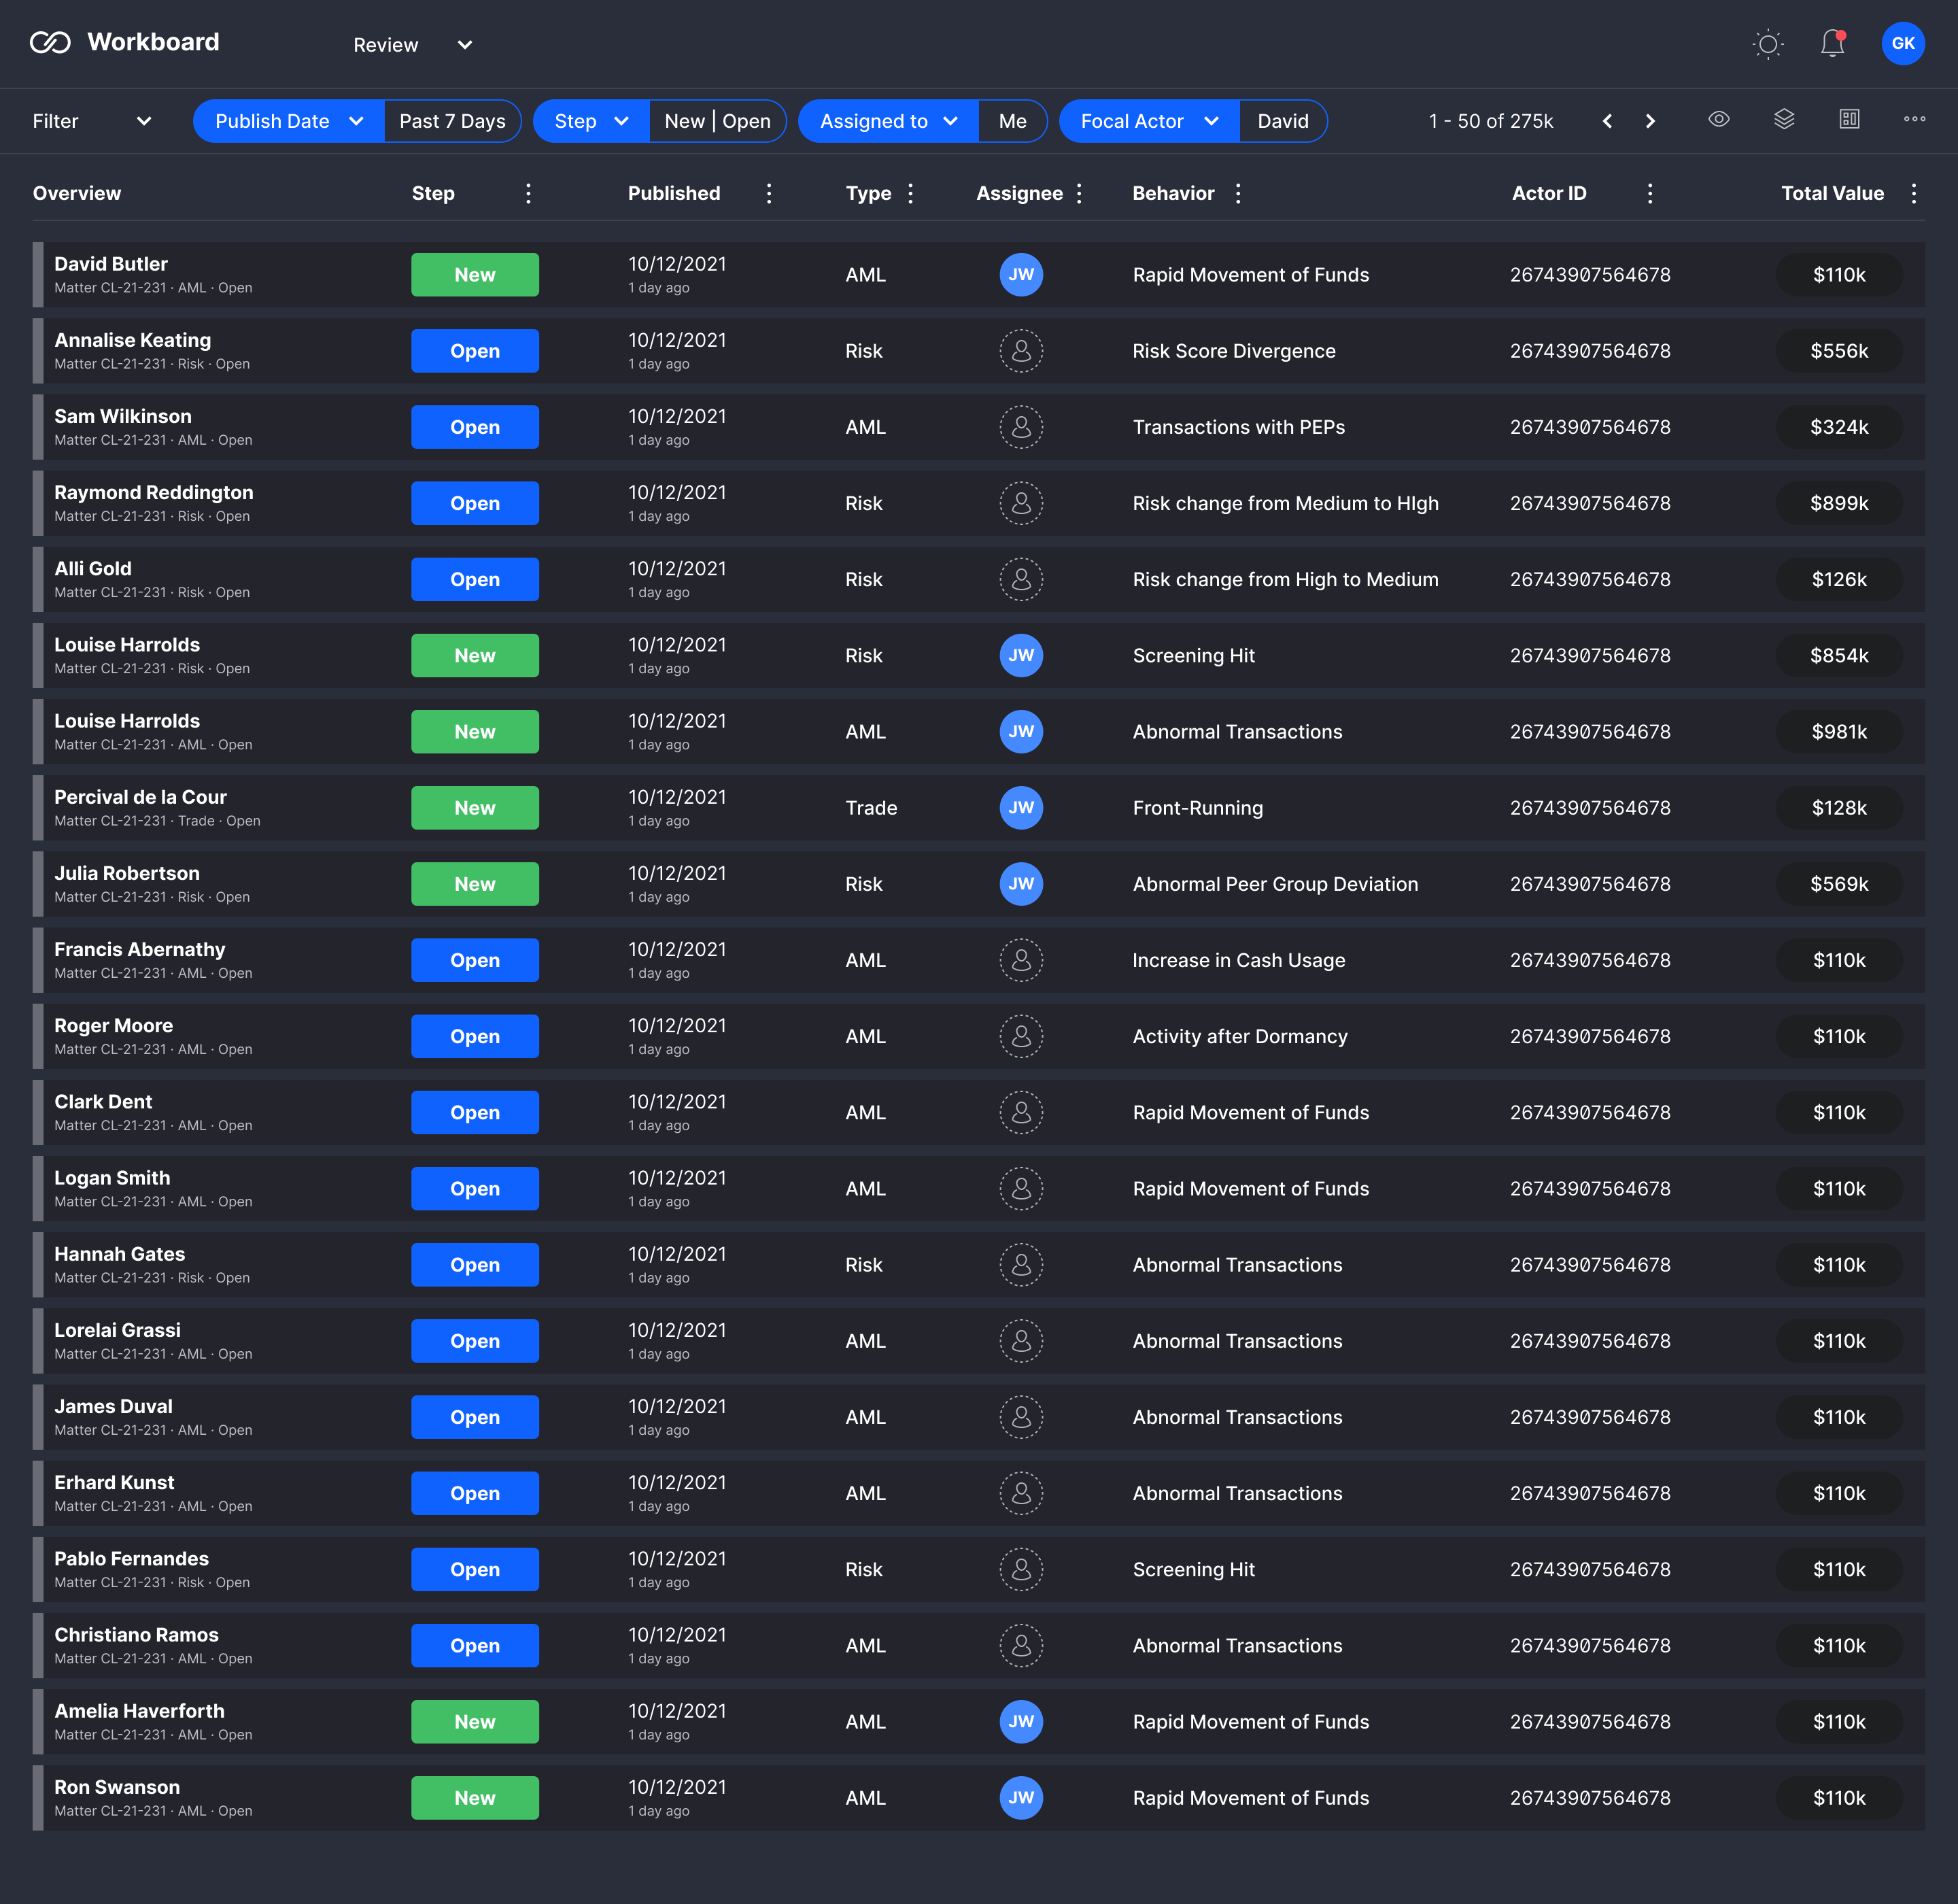Toggle the 'New | Open' step filter chip

(x=718, y=121)
